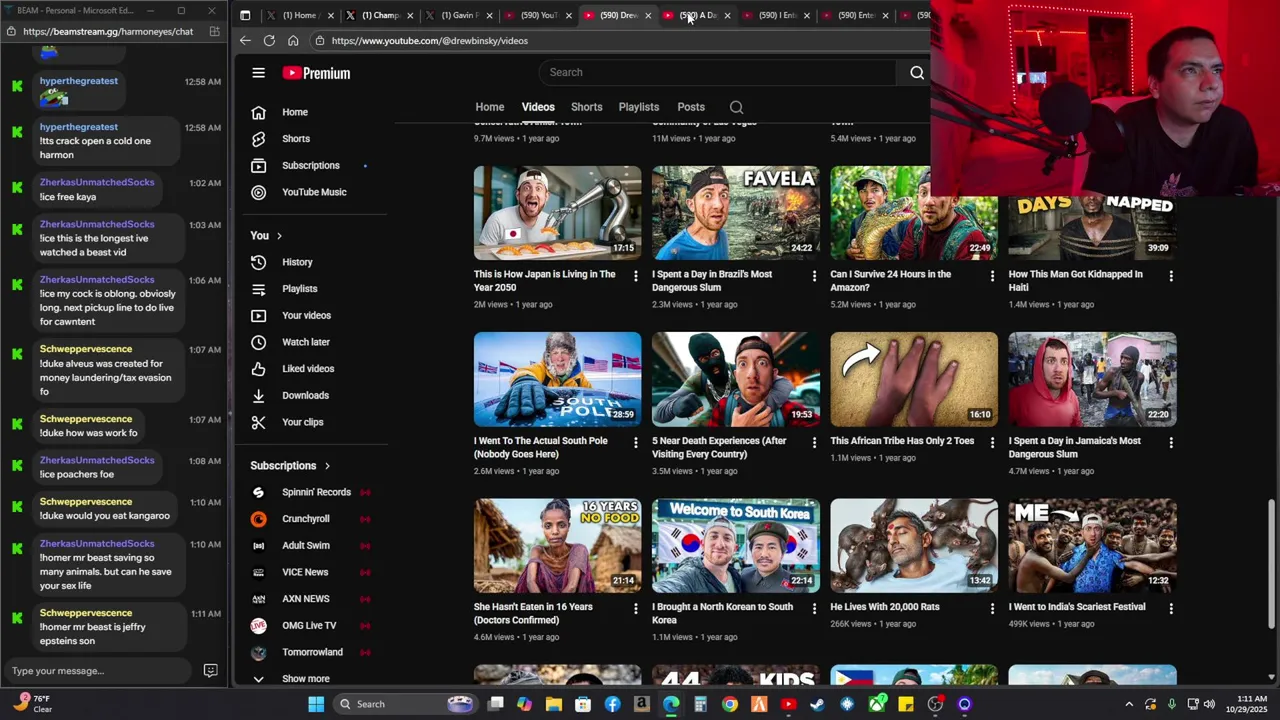Expand the Subscriptions section header
Image resolution: width=1280 pixels, height=720 pixels.
[x=290, y=465]
